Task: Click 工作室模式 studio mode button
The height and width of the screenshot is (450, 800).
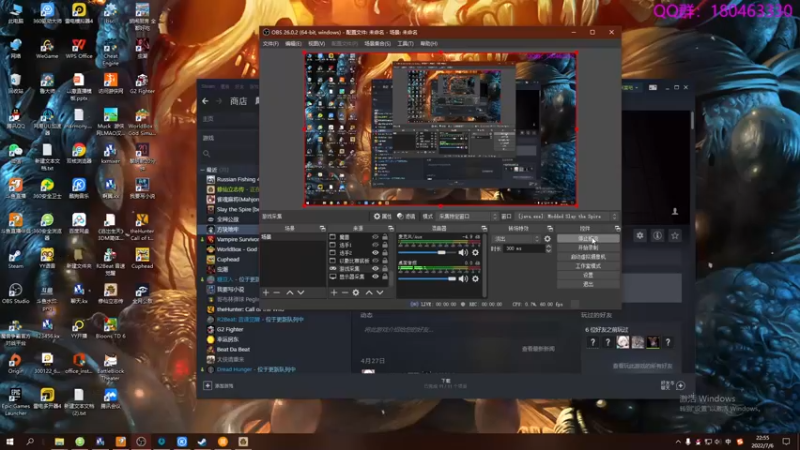Action: 588,266
